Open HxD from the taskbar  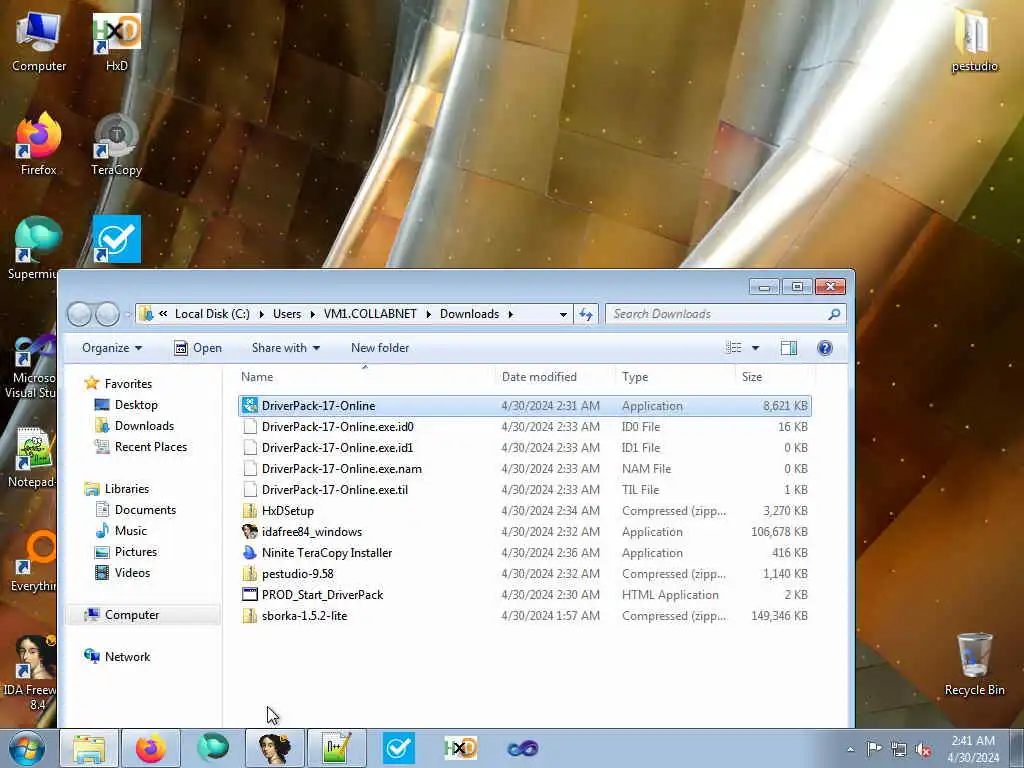pyautogui.click(x=460, y=748)
